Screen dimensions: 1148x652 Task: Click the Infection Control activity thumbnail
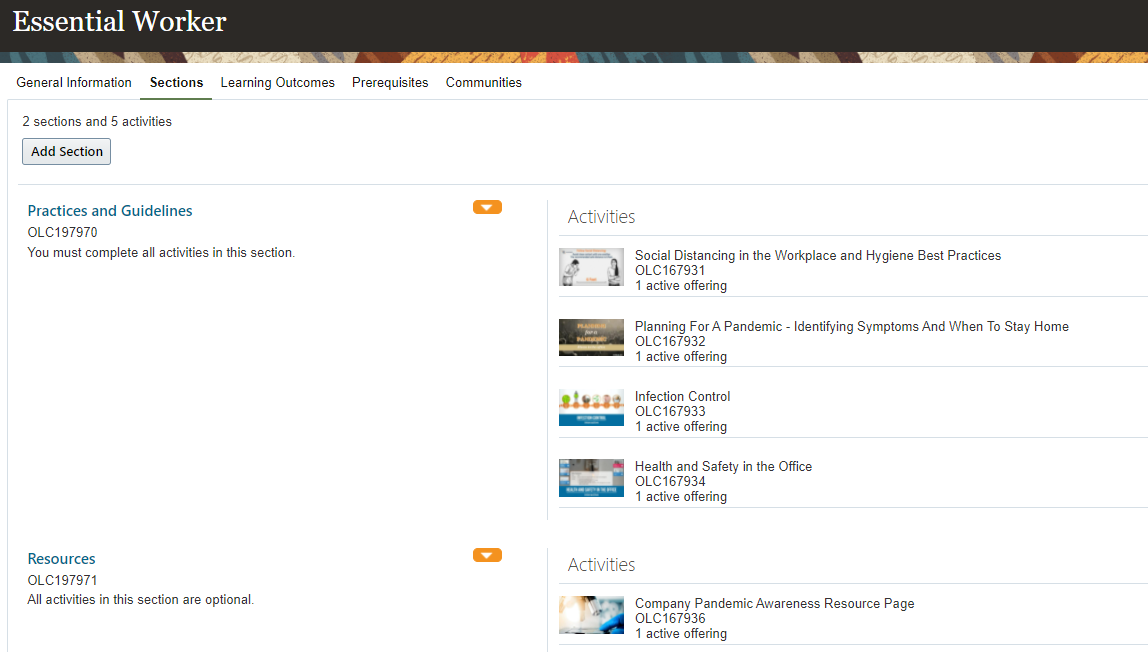click(x=592, y=408)
